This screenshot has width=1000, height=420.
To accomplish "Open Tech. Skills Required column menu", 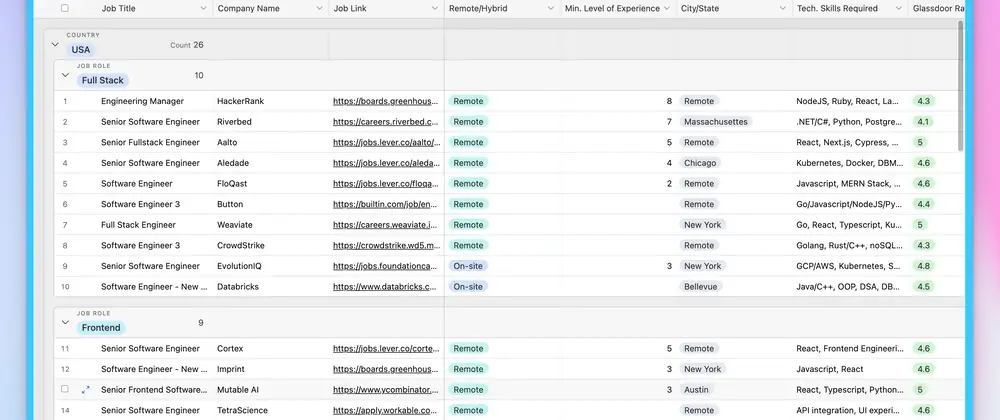I will [899, 9].
